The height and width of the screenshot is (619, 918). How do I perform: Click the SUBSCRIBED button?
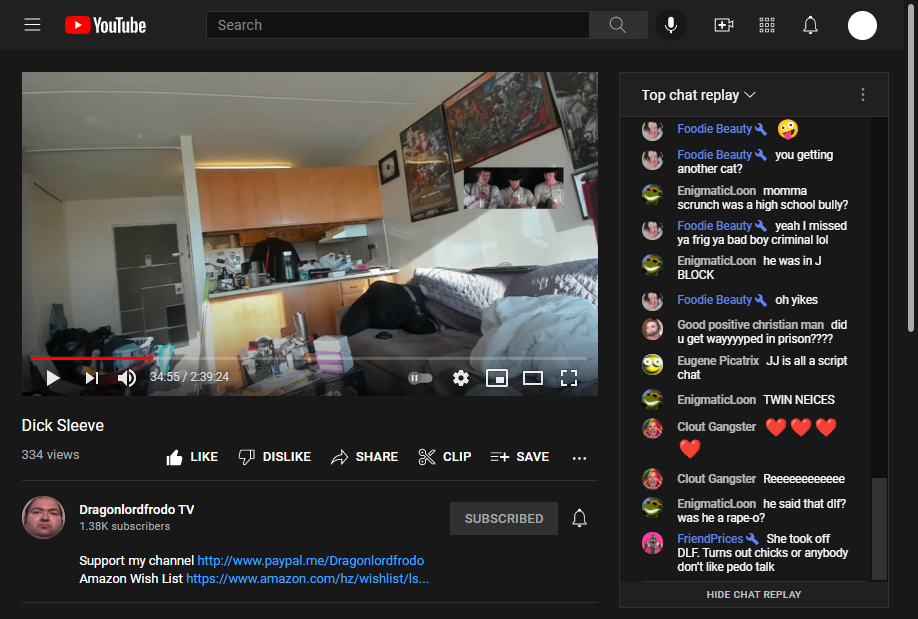503,518
